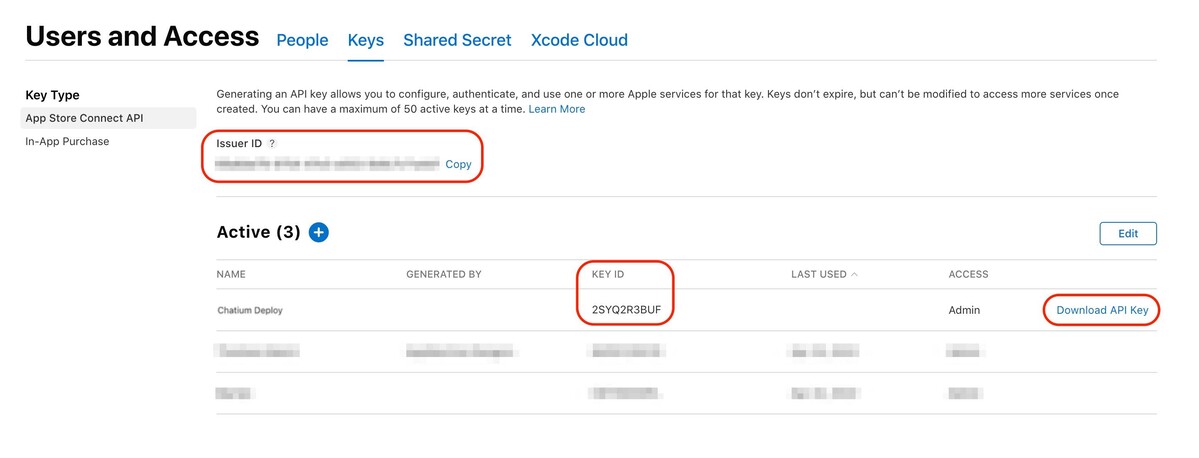Copy the Issuer ID

tap(458, 164)
